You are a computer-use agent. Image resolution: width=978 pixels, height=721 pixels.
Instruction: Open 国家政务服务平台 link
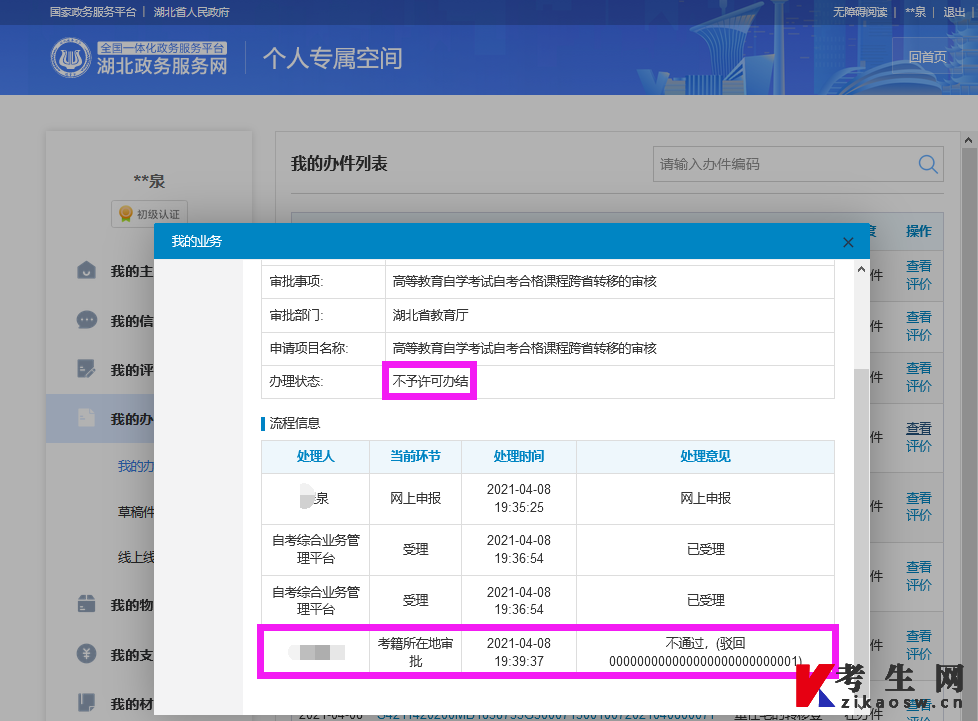(93, 12)
